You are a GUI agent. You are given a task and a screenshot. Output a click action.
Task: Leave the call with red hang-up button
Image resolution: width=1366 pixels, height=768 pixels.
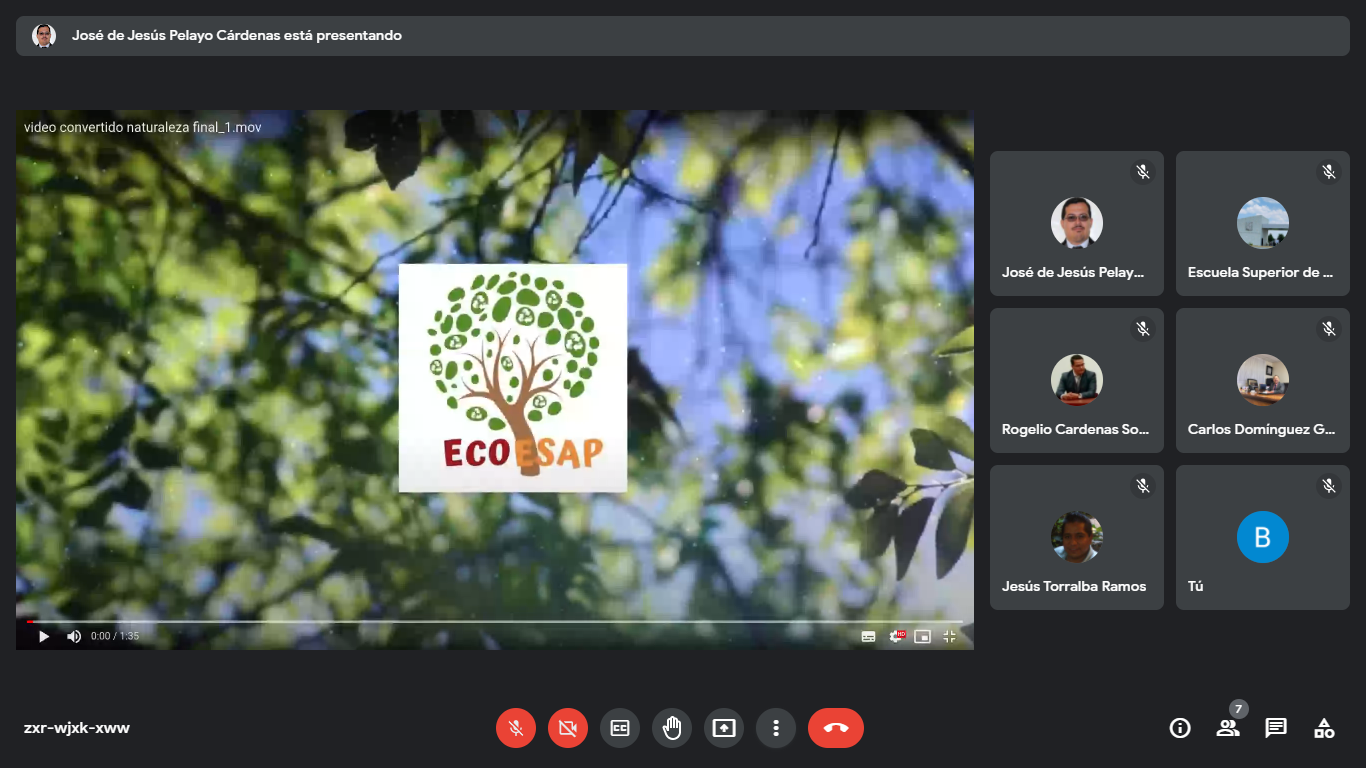[x=836, y=728]
